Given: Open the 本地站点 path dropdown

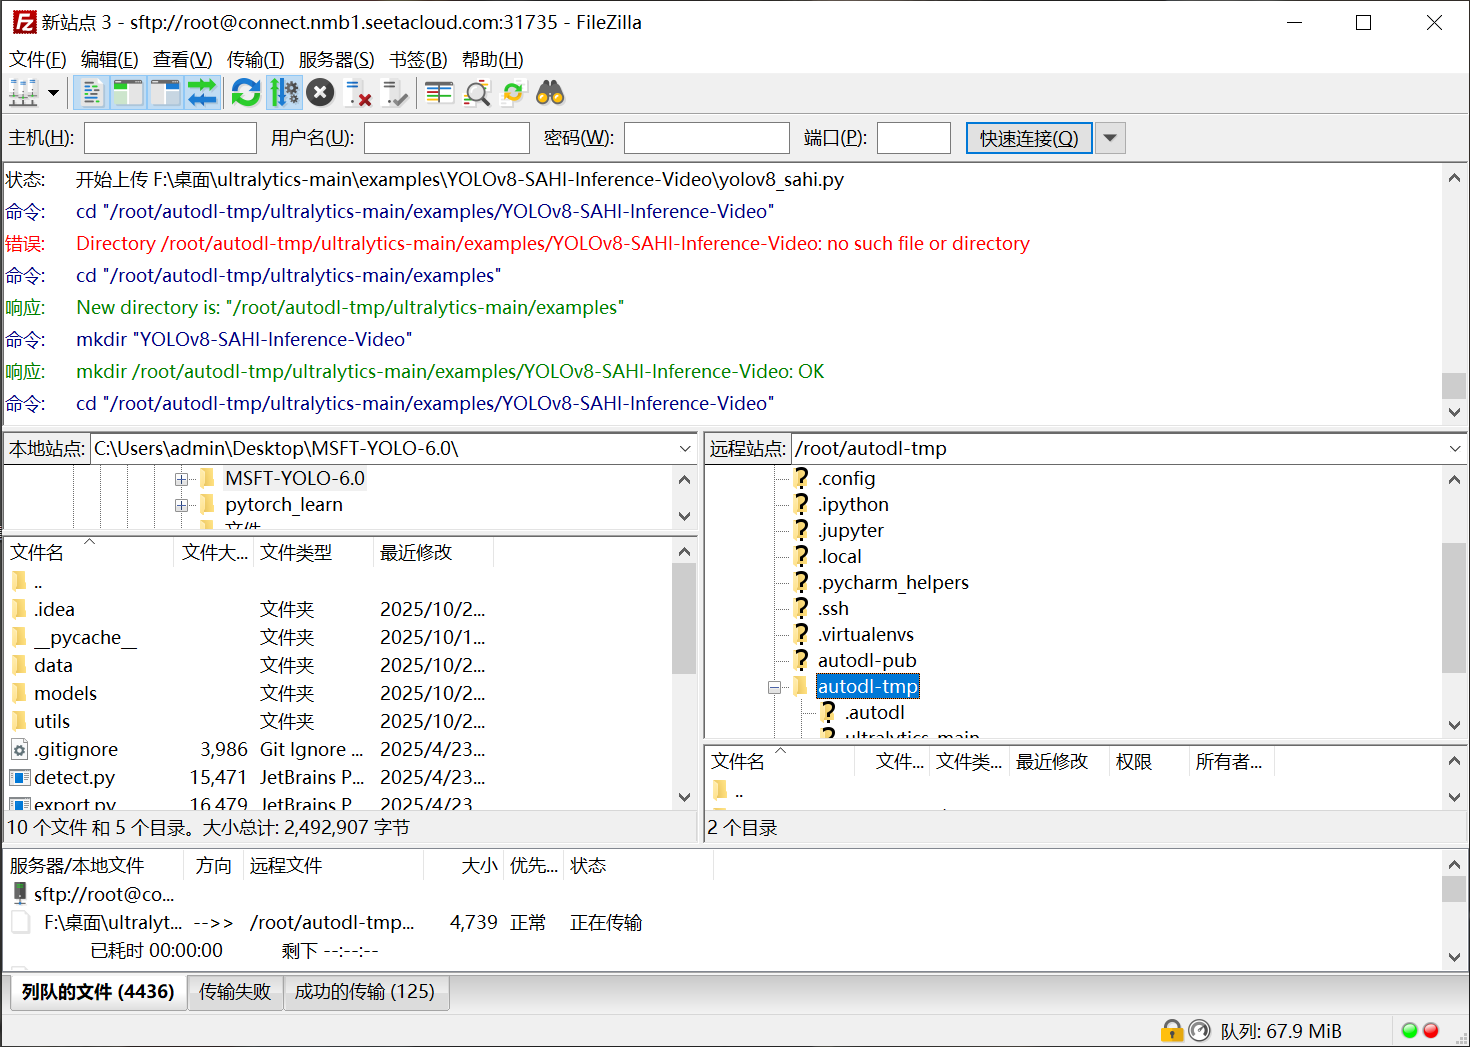Looking at the screenshot, I should pyautogui.click(x=685, y=449).
